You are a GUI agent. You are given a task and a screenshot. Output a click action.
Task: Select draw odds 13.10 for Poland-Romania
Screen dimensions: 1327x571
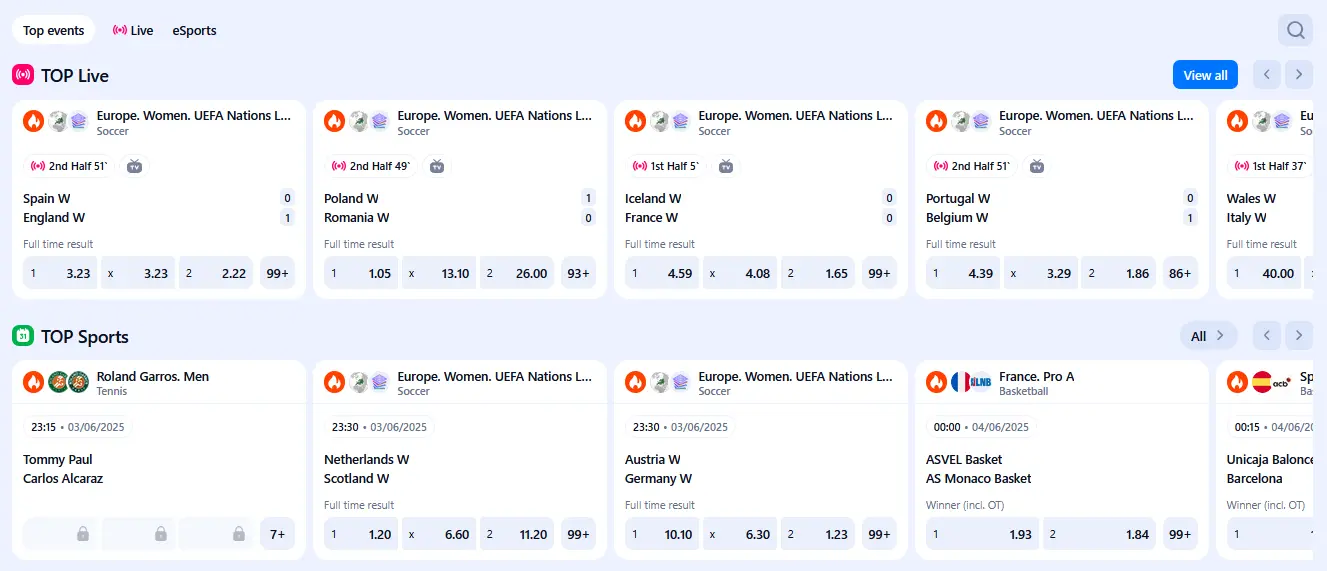(439, 273)
